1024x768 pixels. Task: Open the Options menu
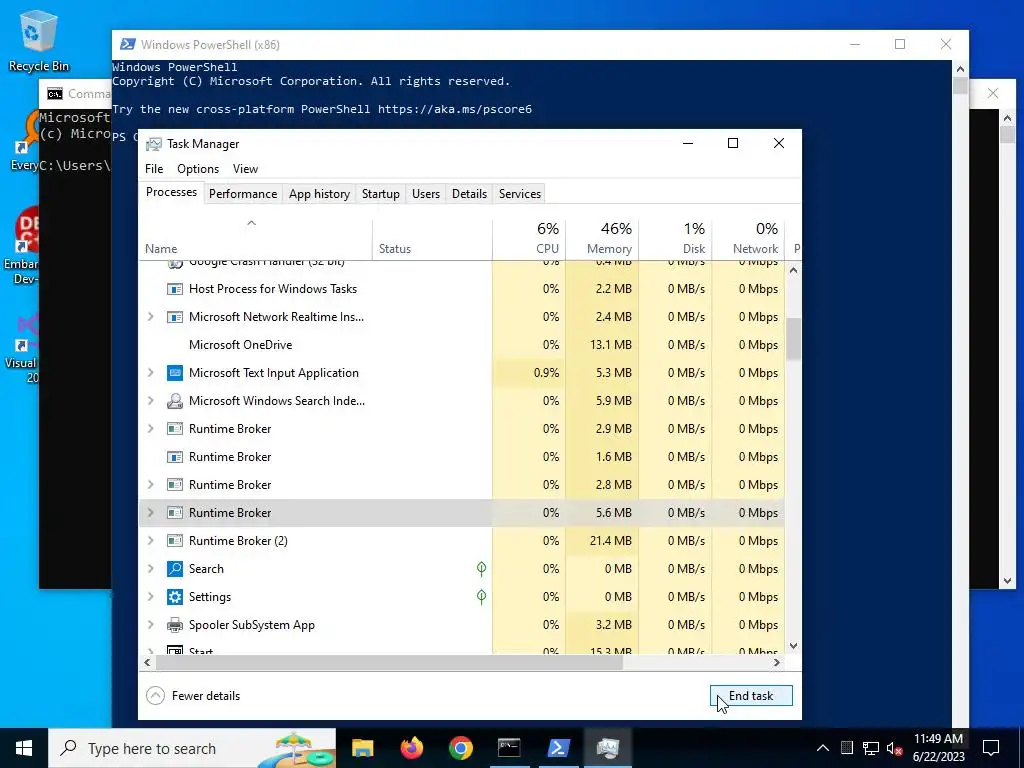point(198,168)
